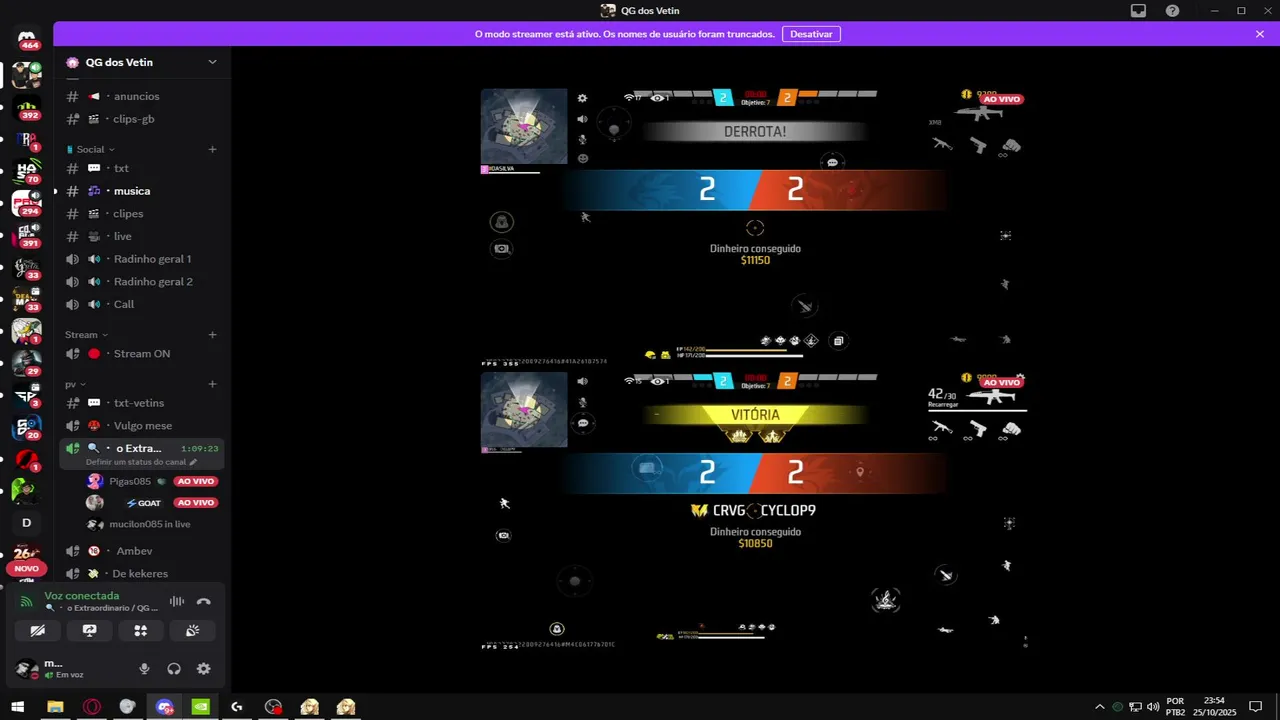1280x720 pixels.
Task: Open Discord direct messages home icon
Action: (27, 38)
